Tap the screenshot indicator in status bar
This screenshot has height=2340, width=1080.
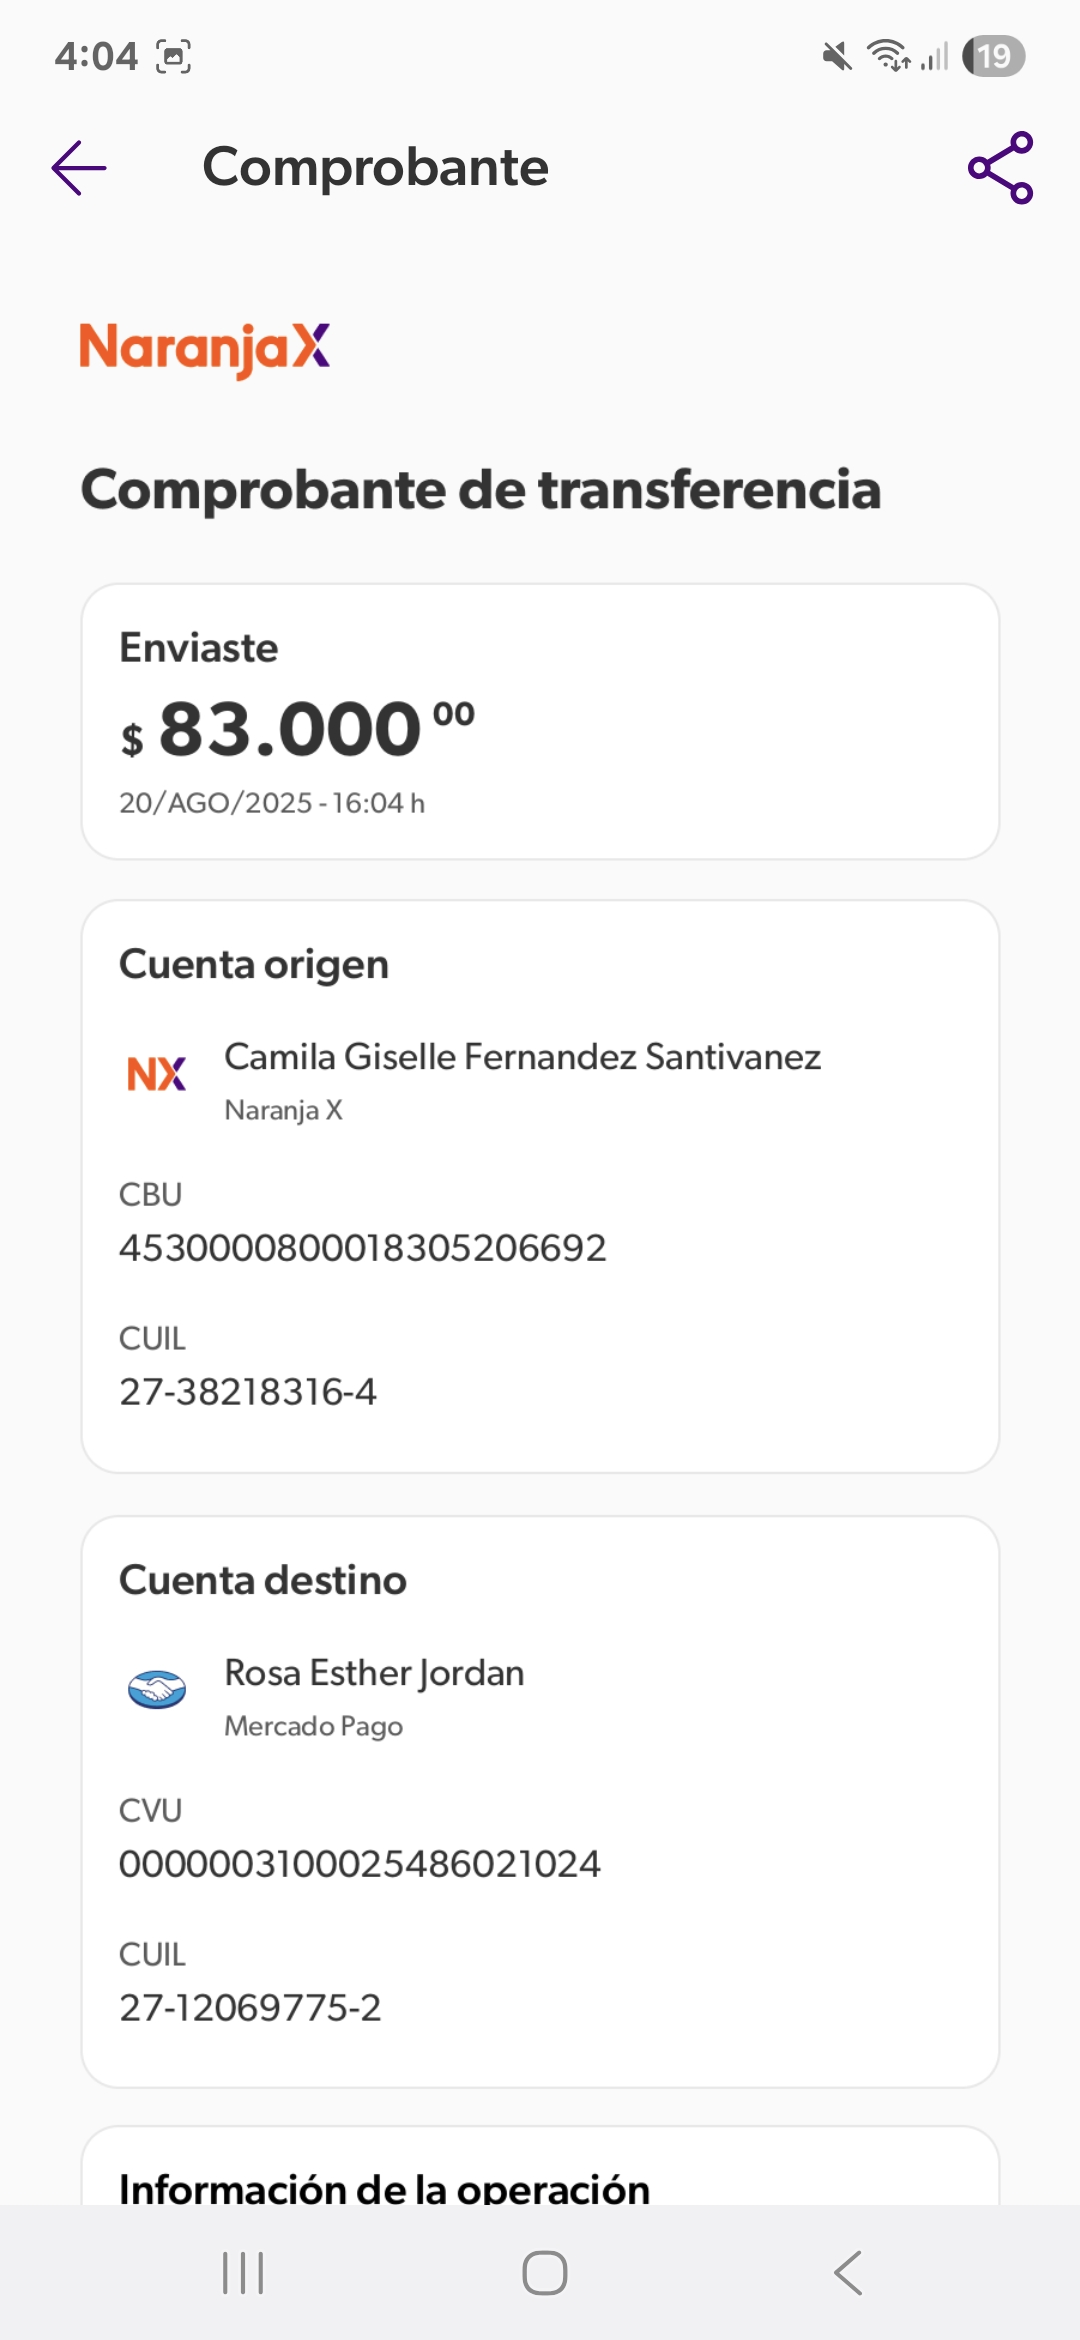pos(174,57)
